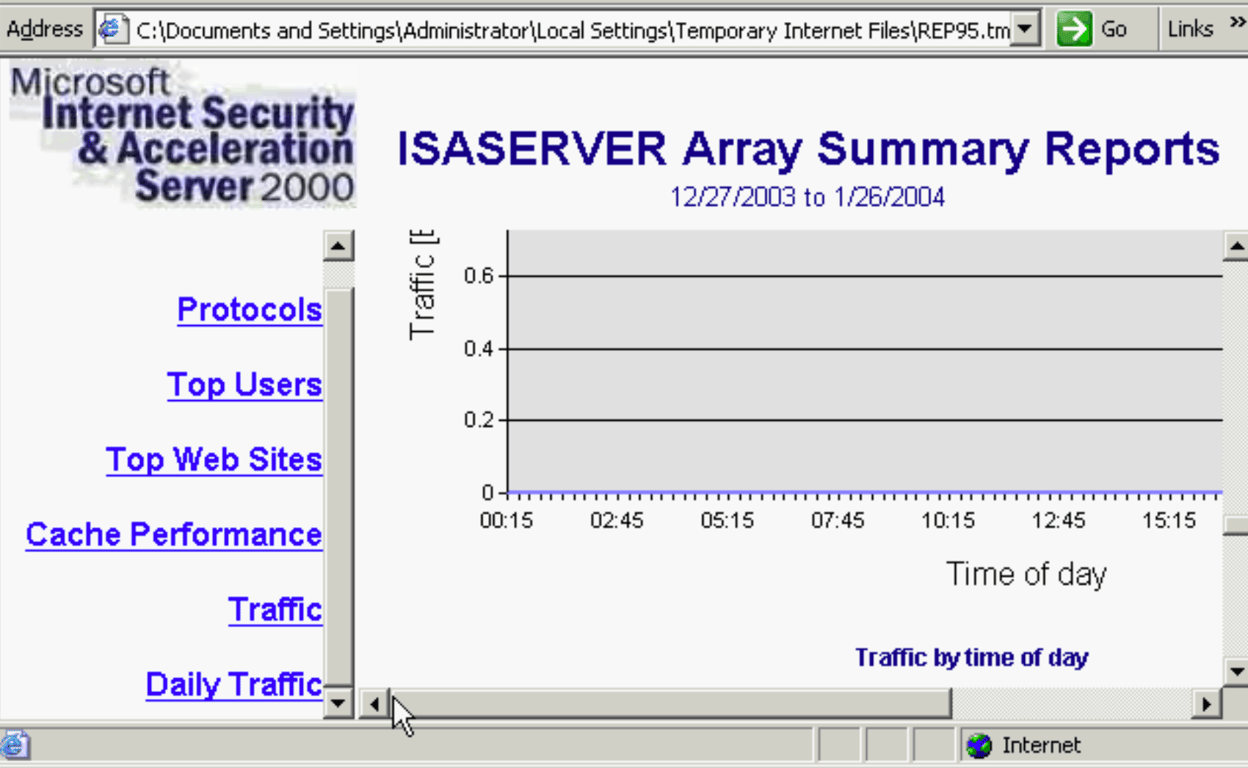Click the Links toolbar label
This screenshot has width=1248, height=768.
tap(1190, 30)
